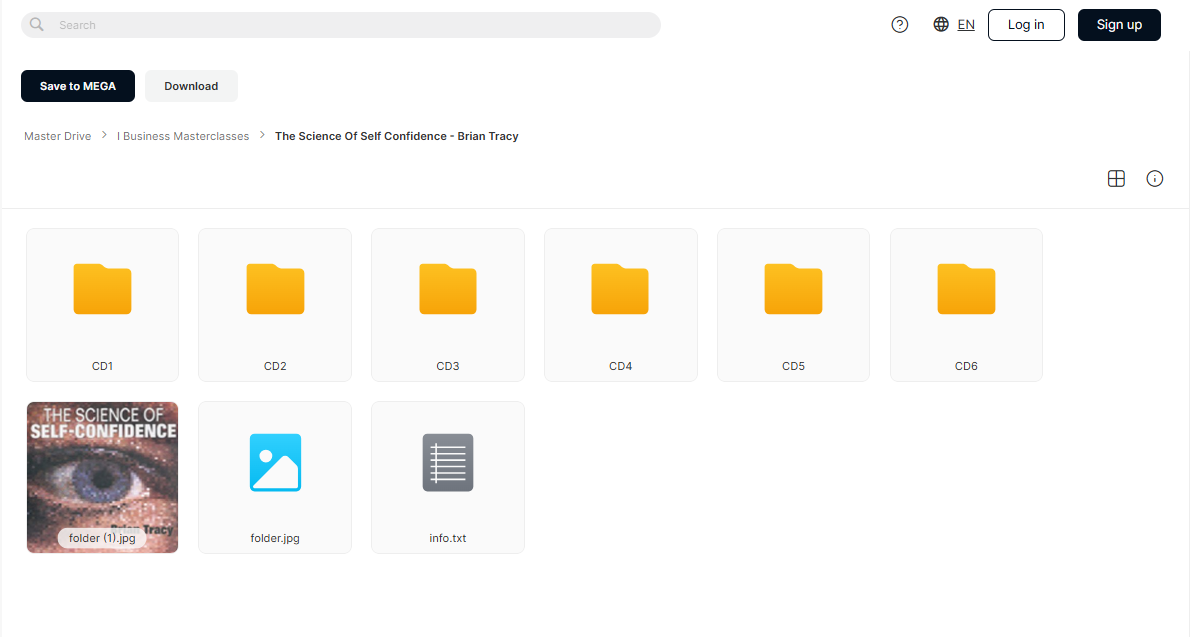
Task: Open the CD4 folder icon
Action: coord(620,289)
